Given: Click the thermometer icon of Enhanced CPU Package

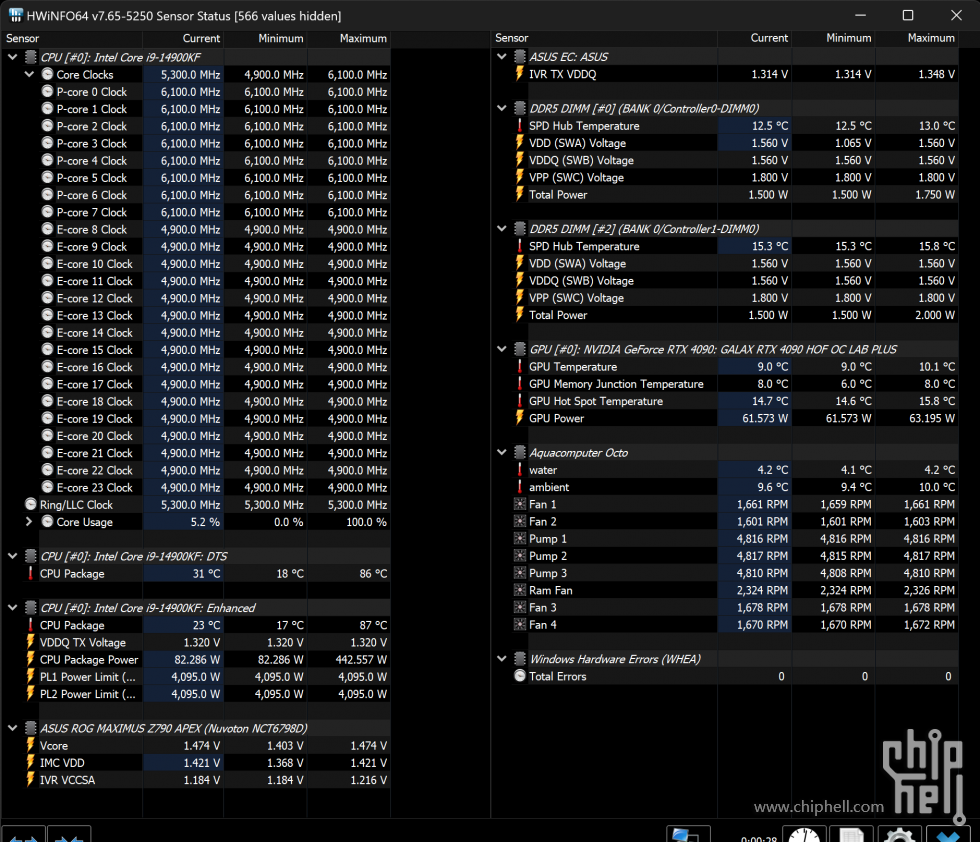Looking at the screenshot, I should pos(30,624).
